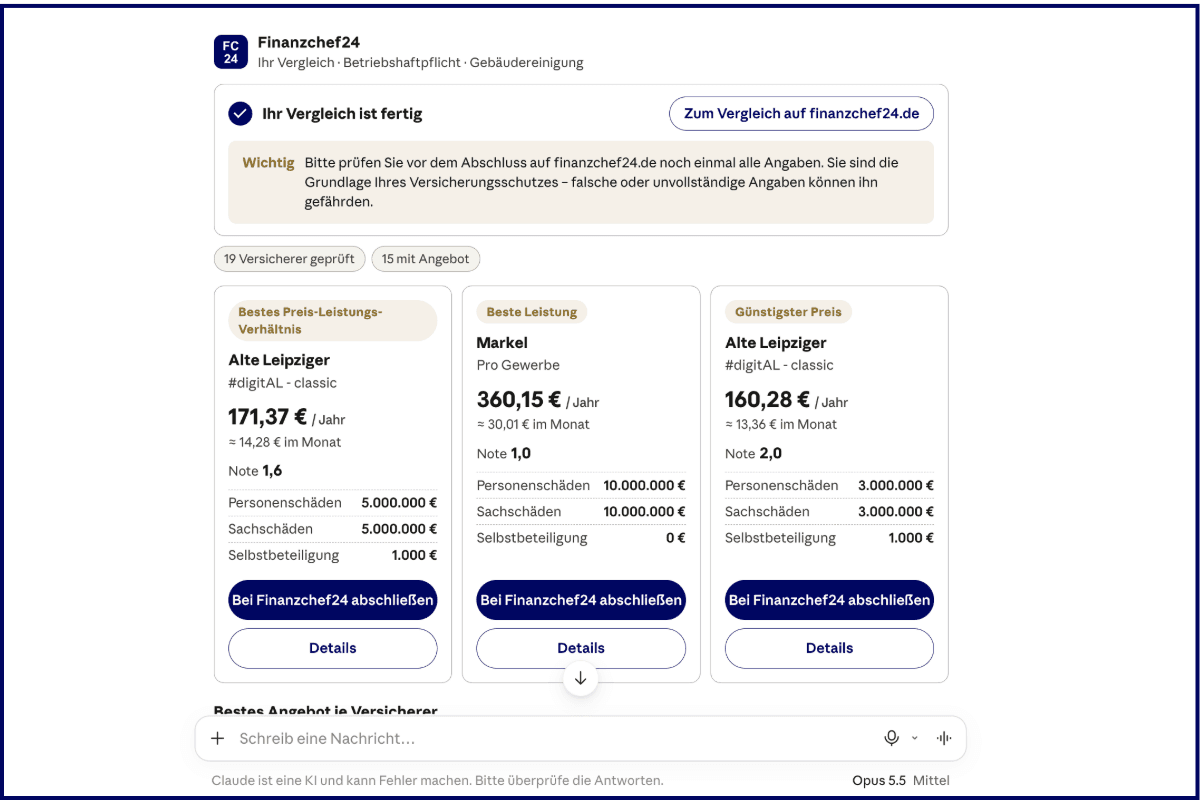Start voice mode with the waveform icon
The image size is (1200, 800).
click(943, 738)
